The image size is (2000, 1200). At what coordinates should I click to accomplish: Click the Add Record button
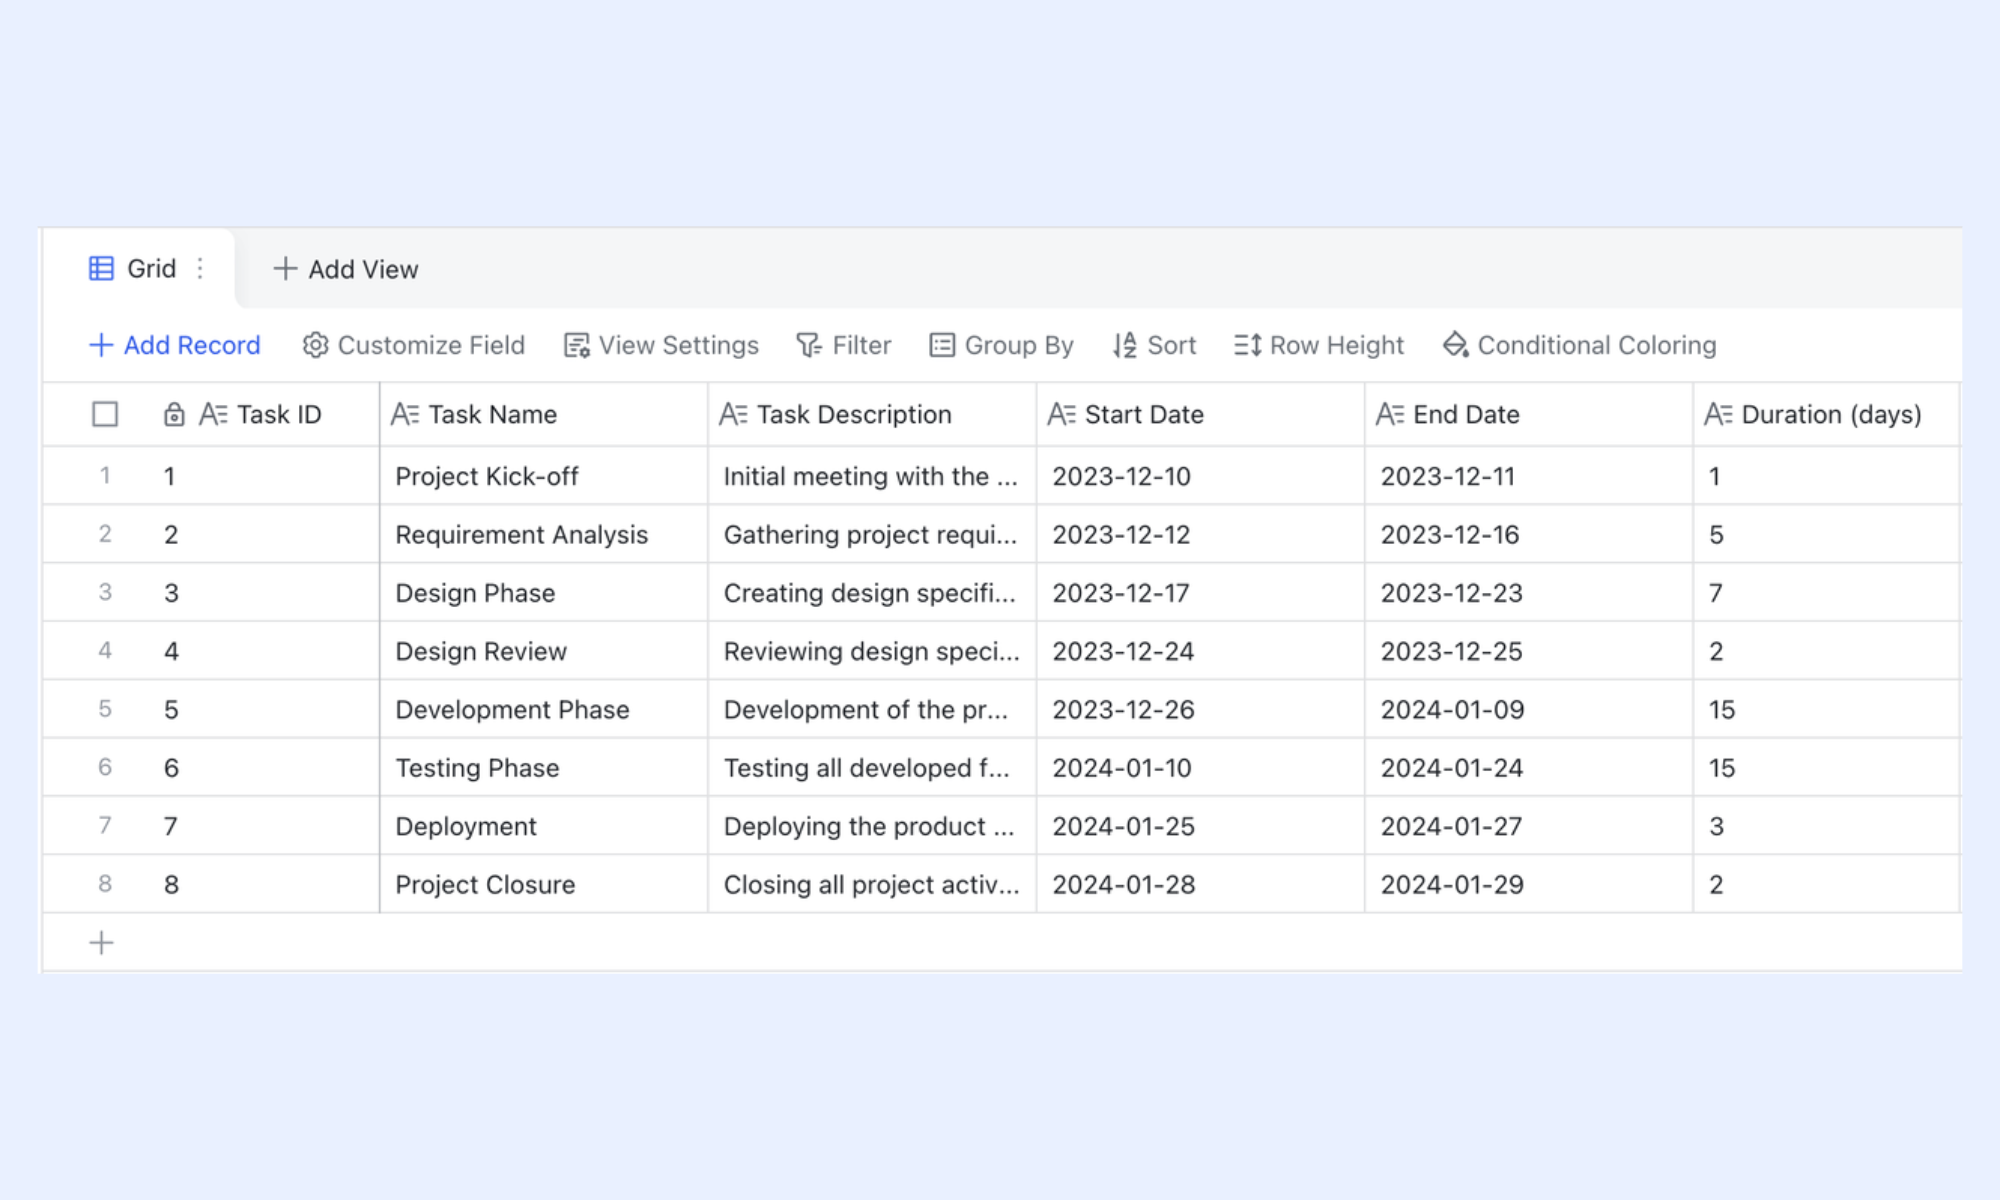point(175,345)
